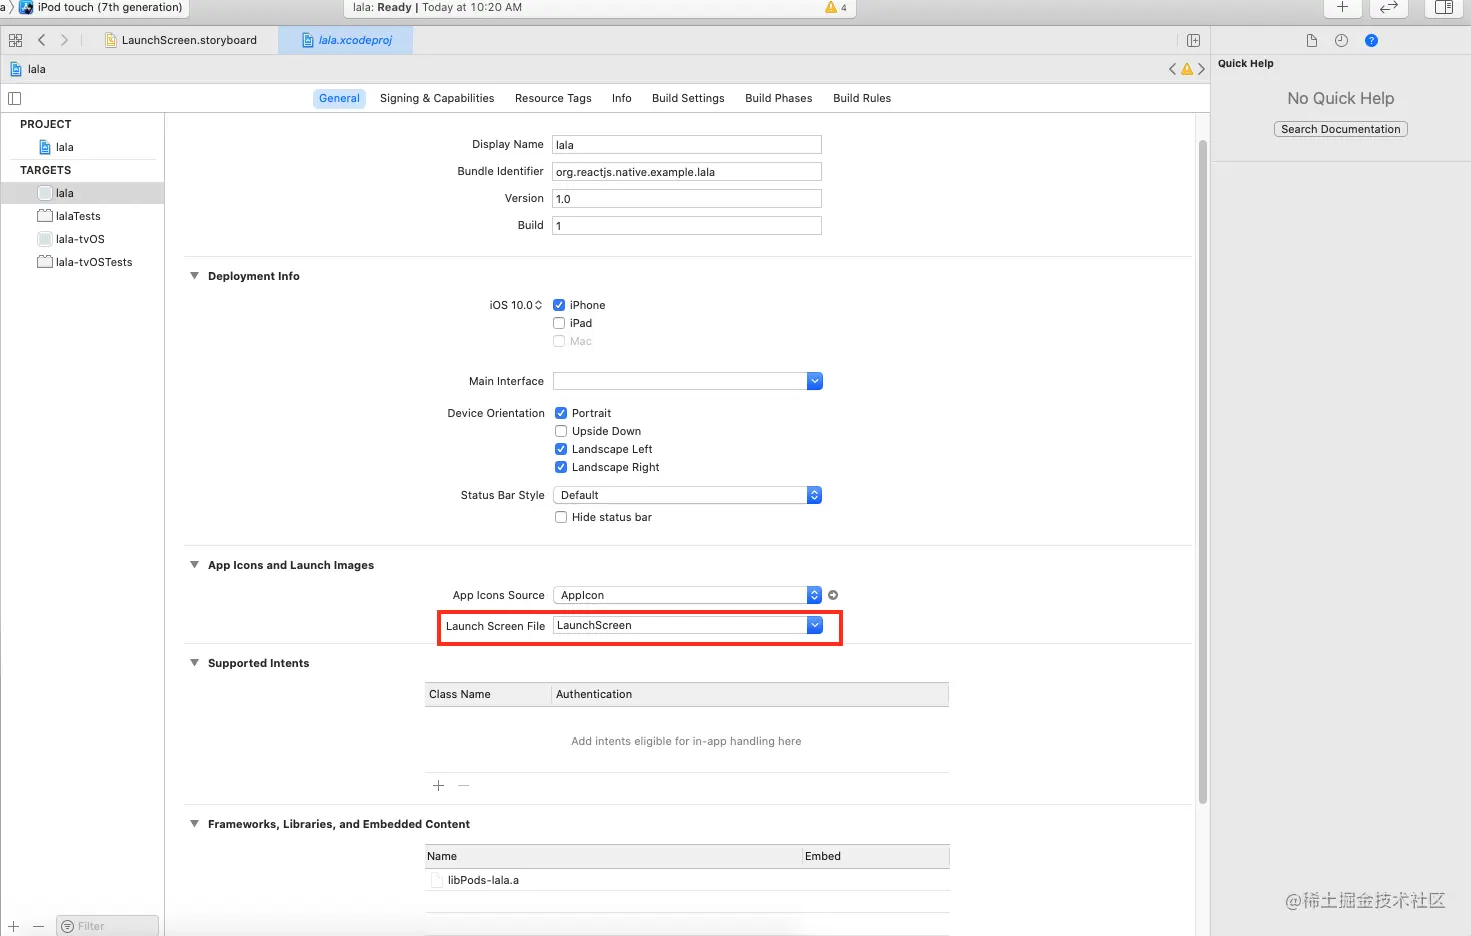The height and width of the screenshot is (936, 1471).
Task: Click the Bundle Identifier field
Action: [687, 172]
